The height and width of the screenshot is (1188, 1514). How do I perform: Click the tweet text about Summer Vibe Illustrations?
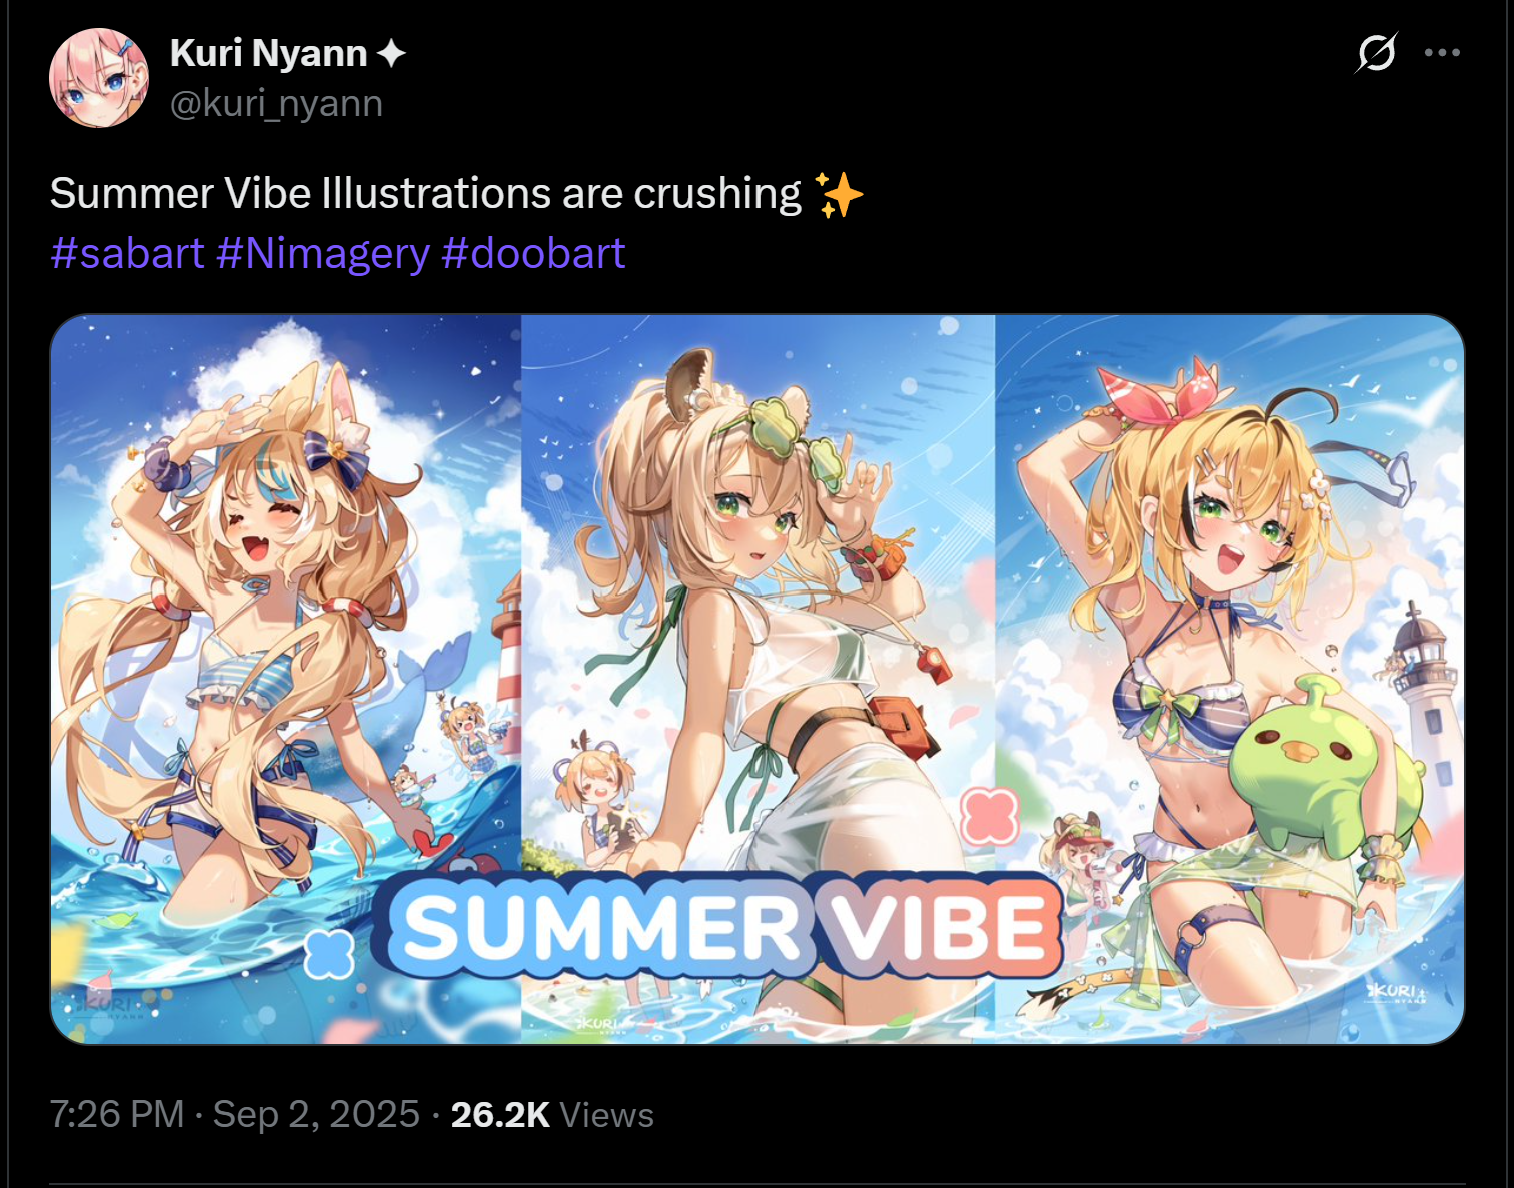(426, 194)
